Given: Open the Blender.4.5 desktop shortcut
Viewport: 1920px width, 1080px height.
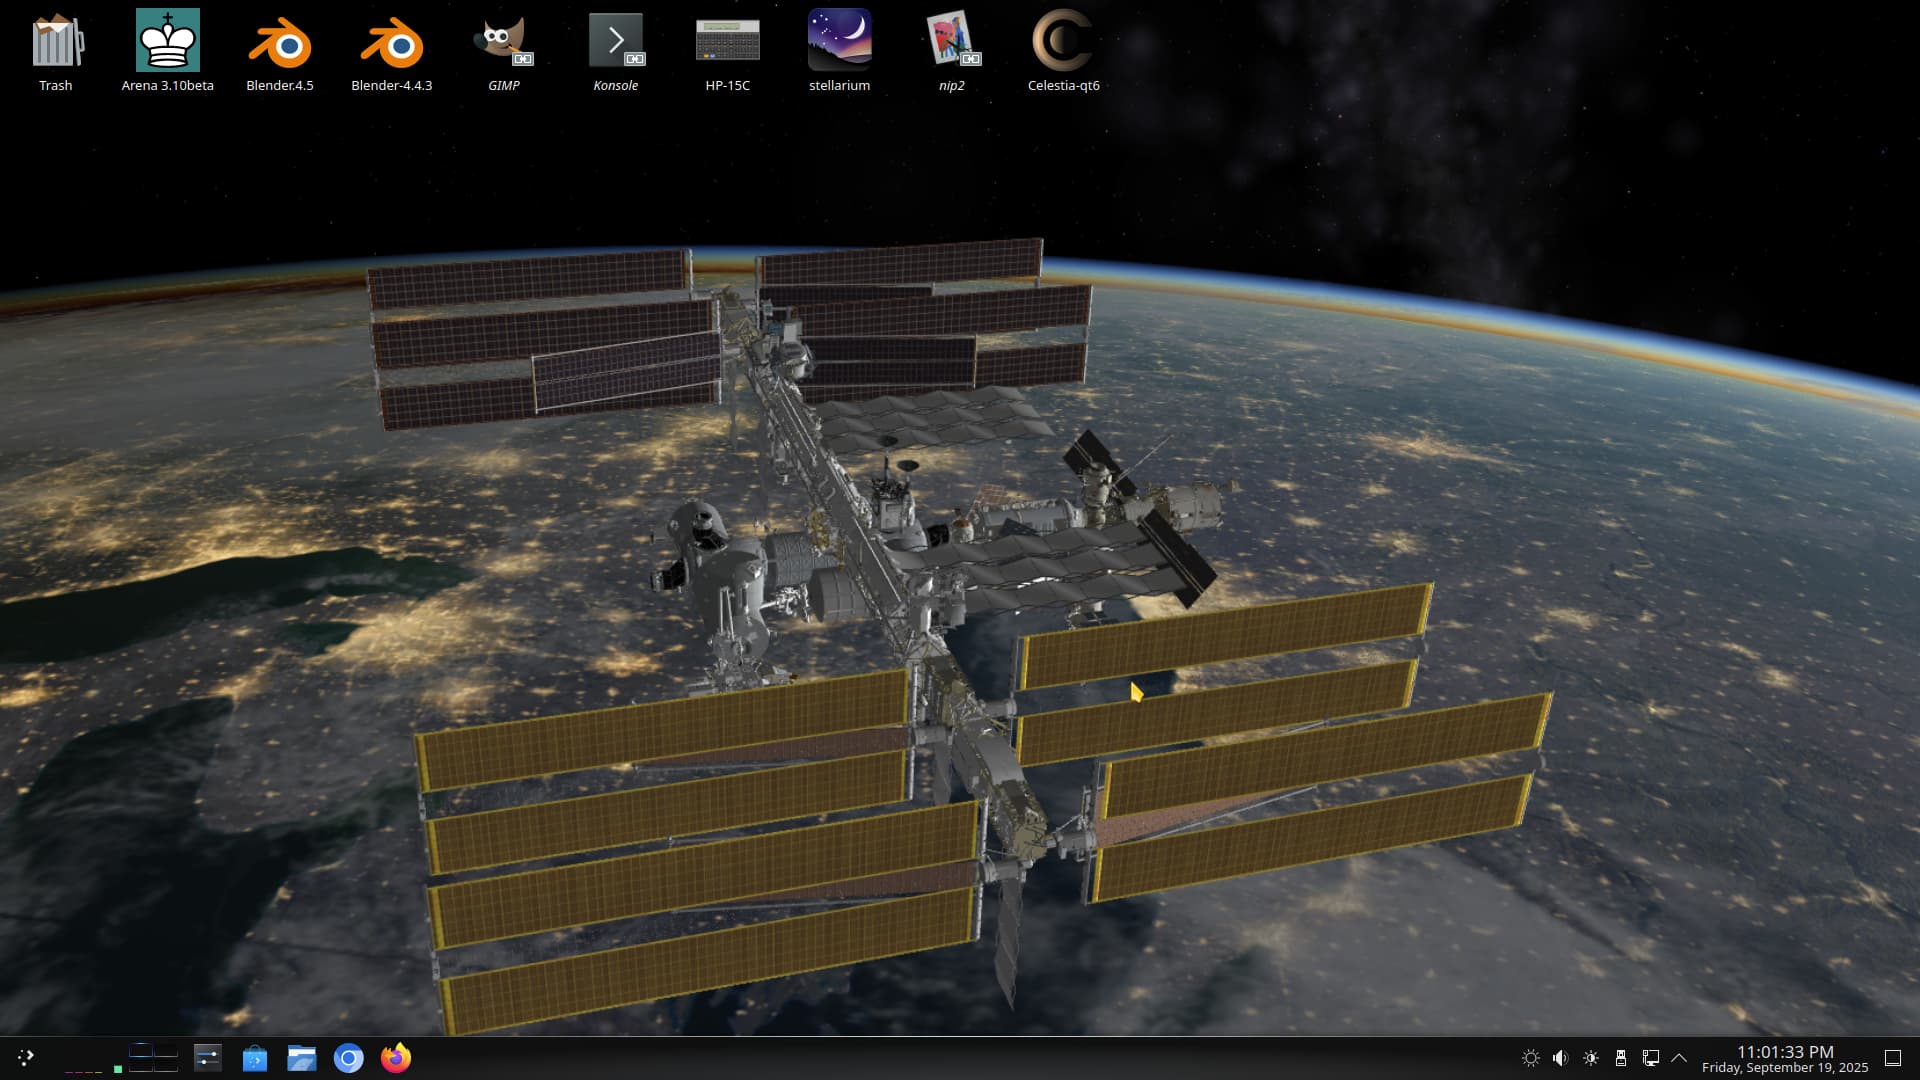Looking at the screenshot, I should point(280,52).
